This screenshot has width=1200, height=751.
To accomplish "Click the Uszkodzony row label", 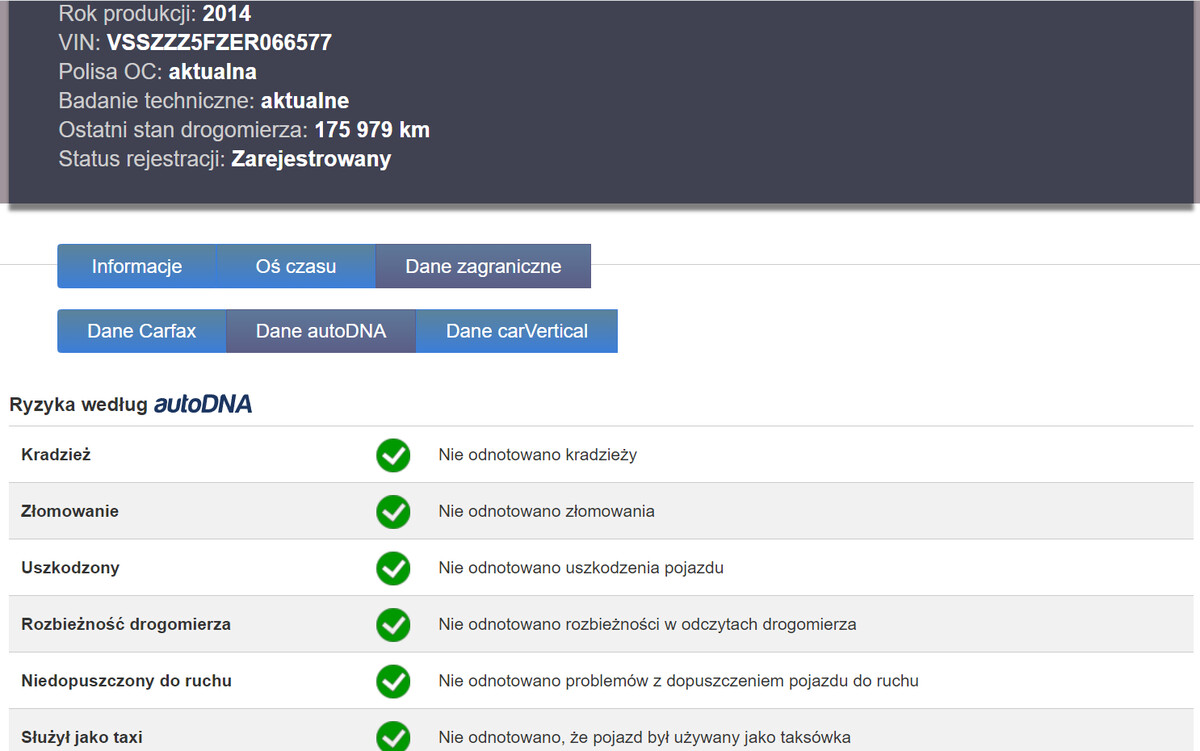I will pos(70,567).
